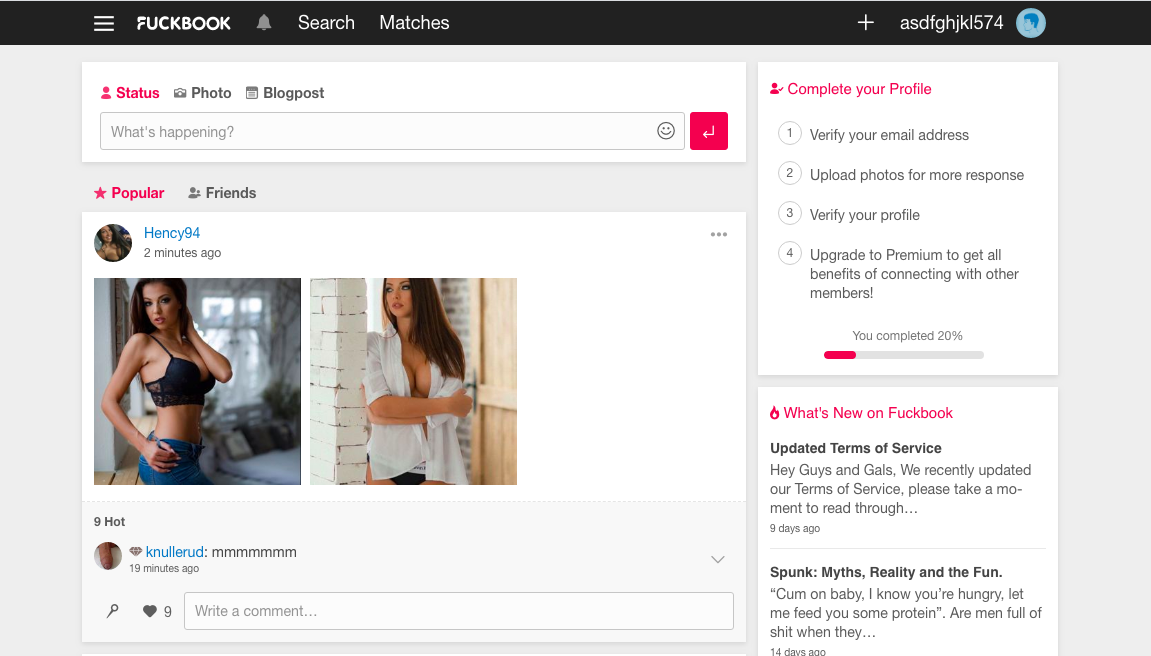Expand the comment chevron
The image size is (1151, 656).
tap(718, 559)
